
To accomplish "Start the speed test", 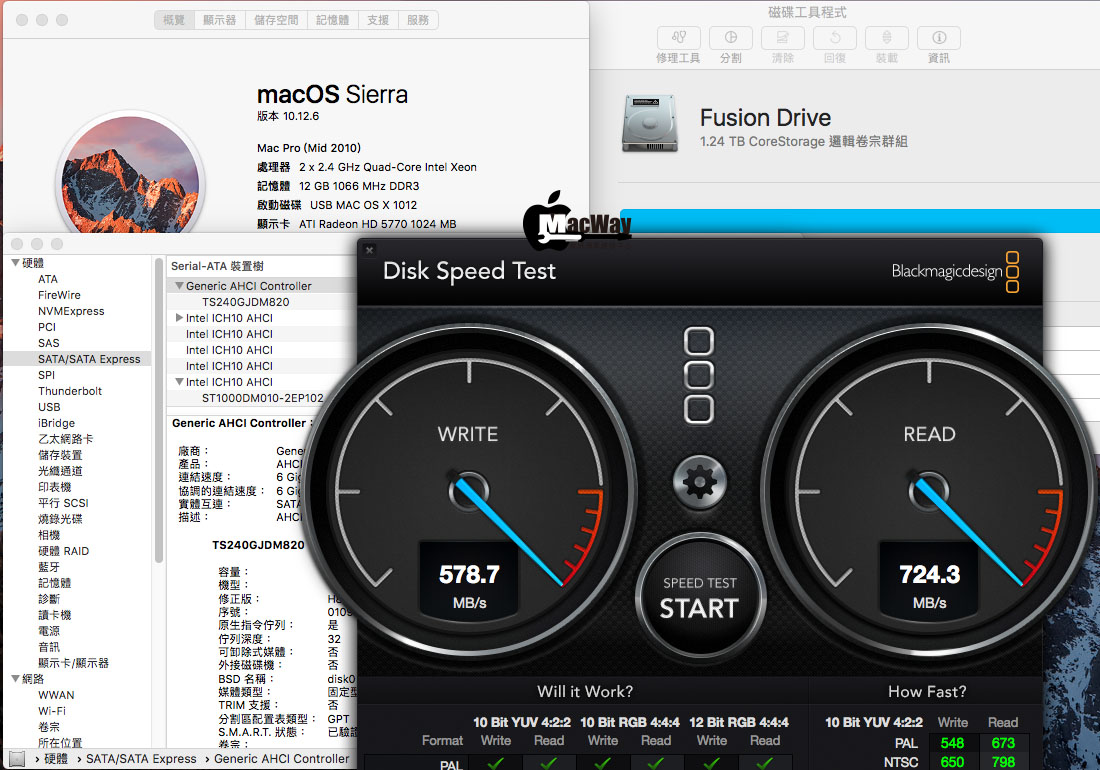I will pyautogui.click(x=699, y=599).
